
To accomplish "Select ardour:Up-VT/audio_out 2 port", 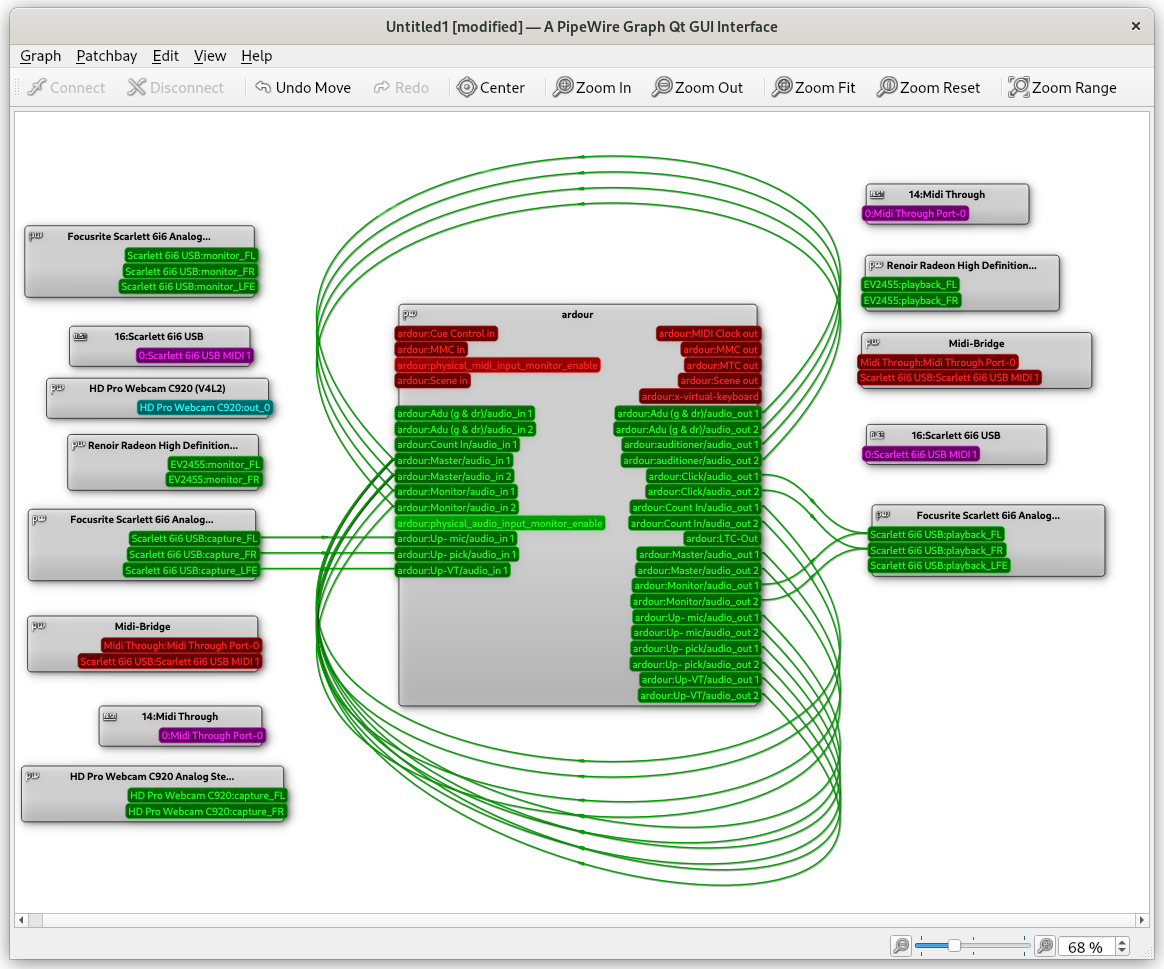I will coord(699,696).
